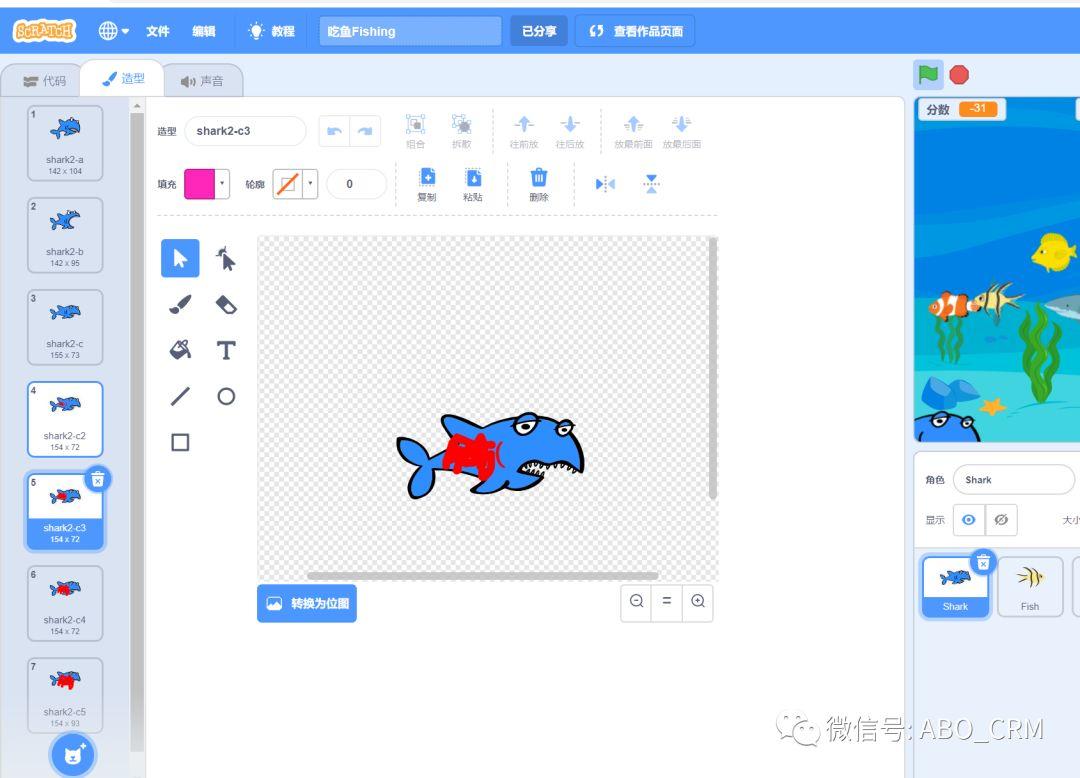Click the Scratch logo
This screenshot has width=1080, height=778.
point(44,31)
